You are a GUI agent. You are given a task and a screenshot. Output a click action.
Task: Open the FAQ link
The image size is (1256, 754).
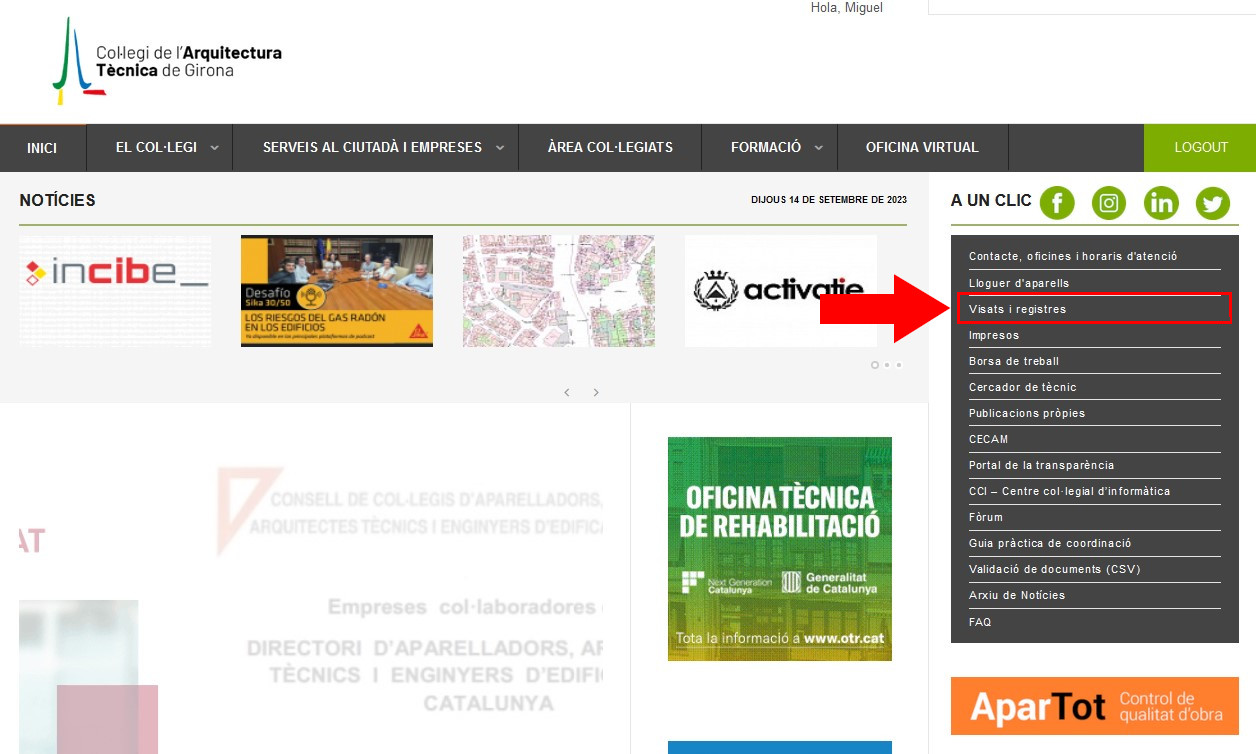[980, 622]
